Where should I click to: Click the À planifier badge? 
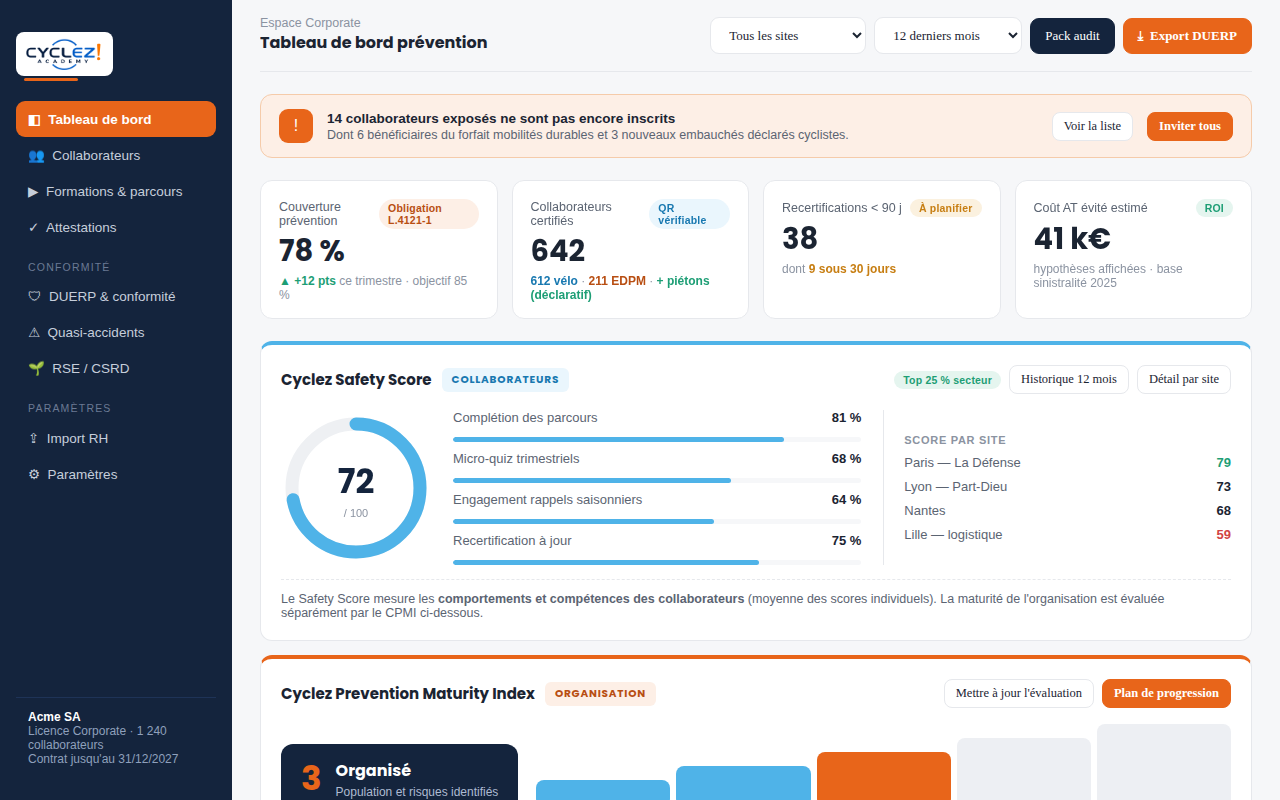(945, 208)
